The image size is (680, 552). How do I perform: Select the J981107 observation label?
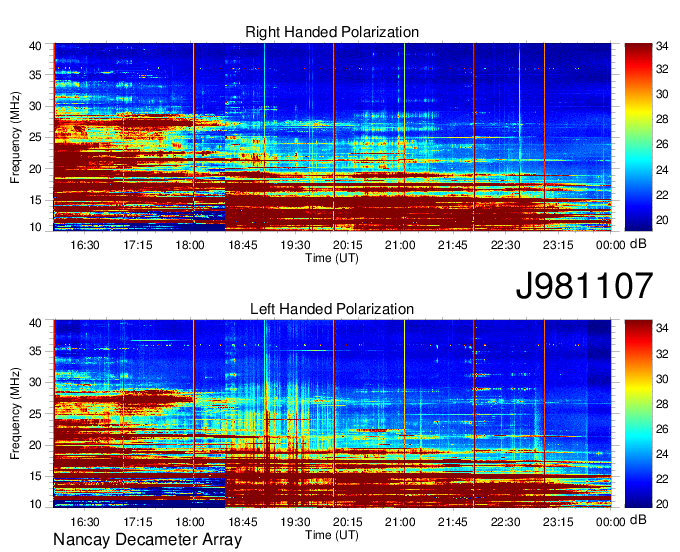tap(584, 286)
